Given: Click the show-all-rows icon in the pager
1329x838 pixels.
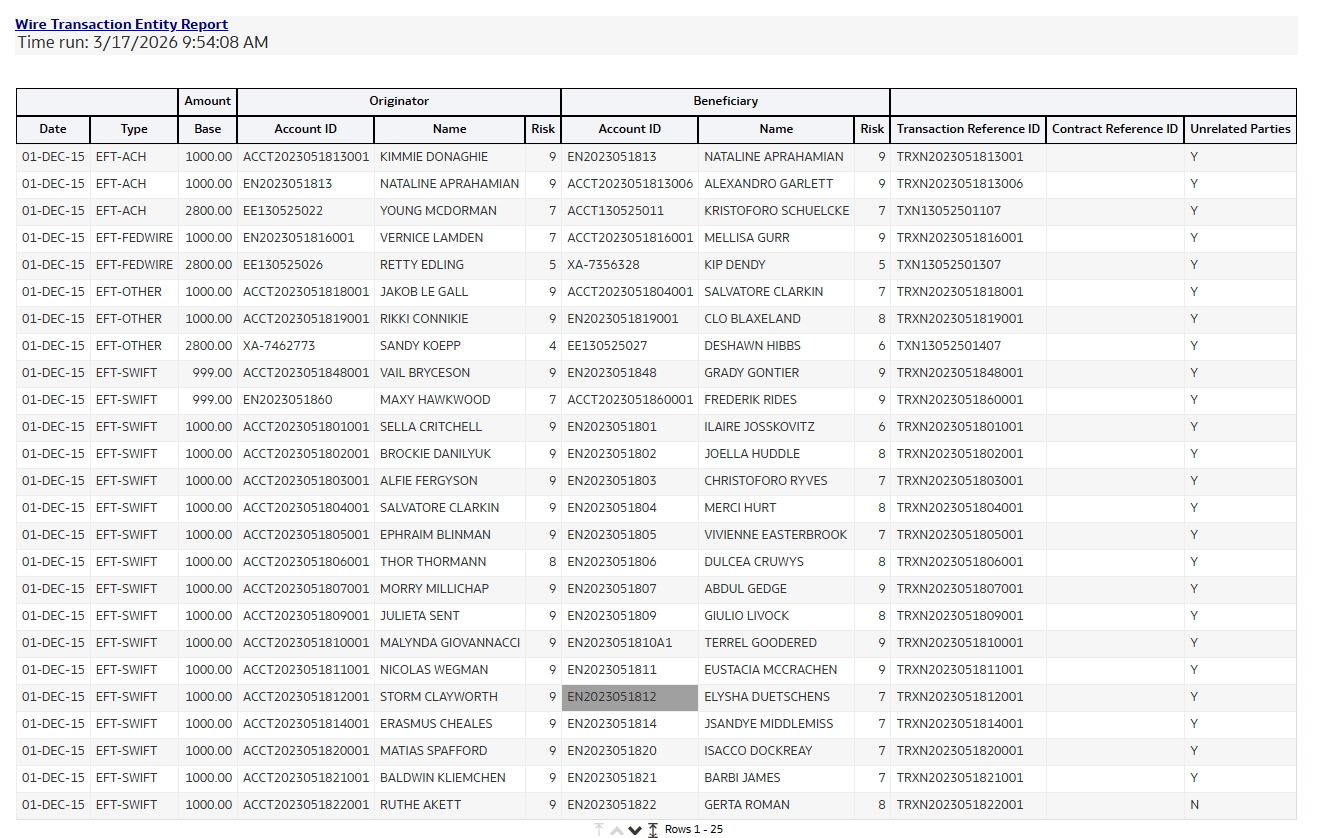Looking at the screenshot, I should [653, 829].
